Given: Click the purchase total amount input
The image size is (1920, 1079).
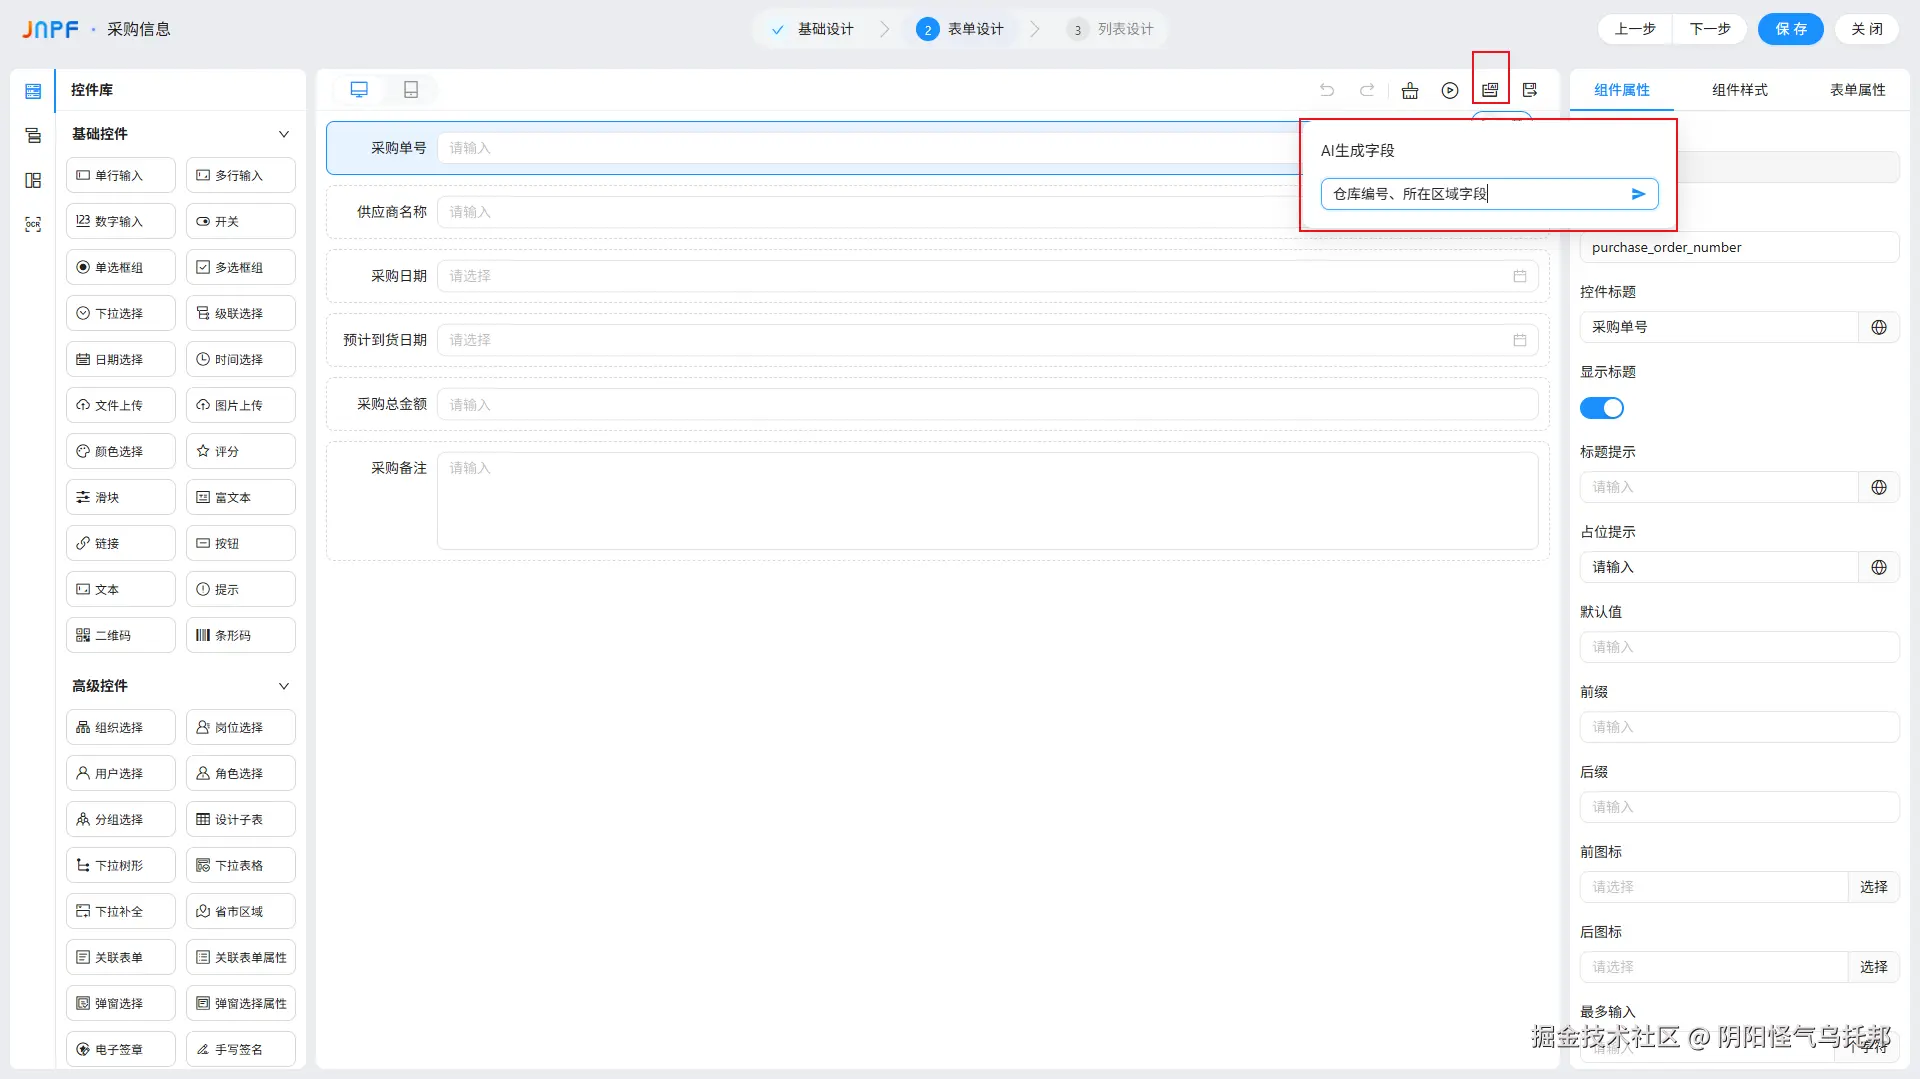Looking at the screenshot, I should tap(988, 404).
